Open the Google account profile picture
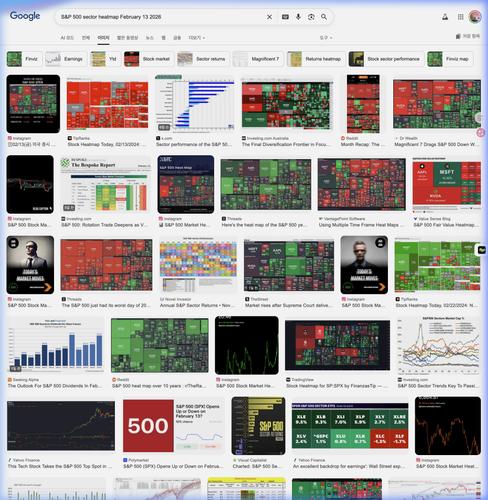This screenshot has height=500, width=488. click(x=475, y=17)
